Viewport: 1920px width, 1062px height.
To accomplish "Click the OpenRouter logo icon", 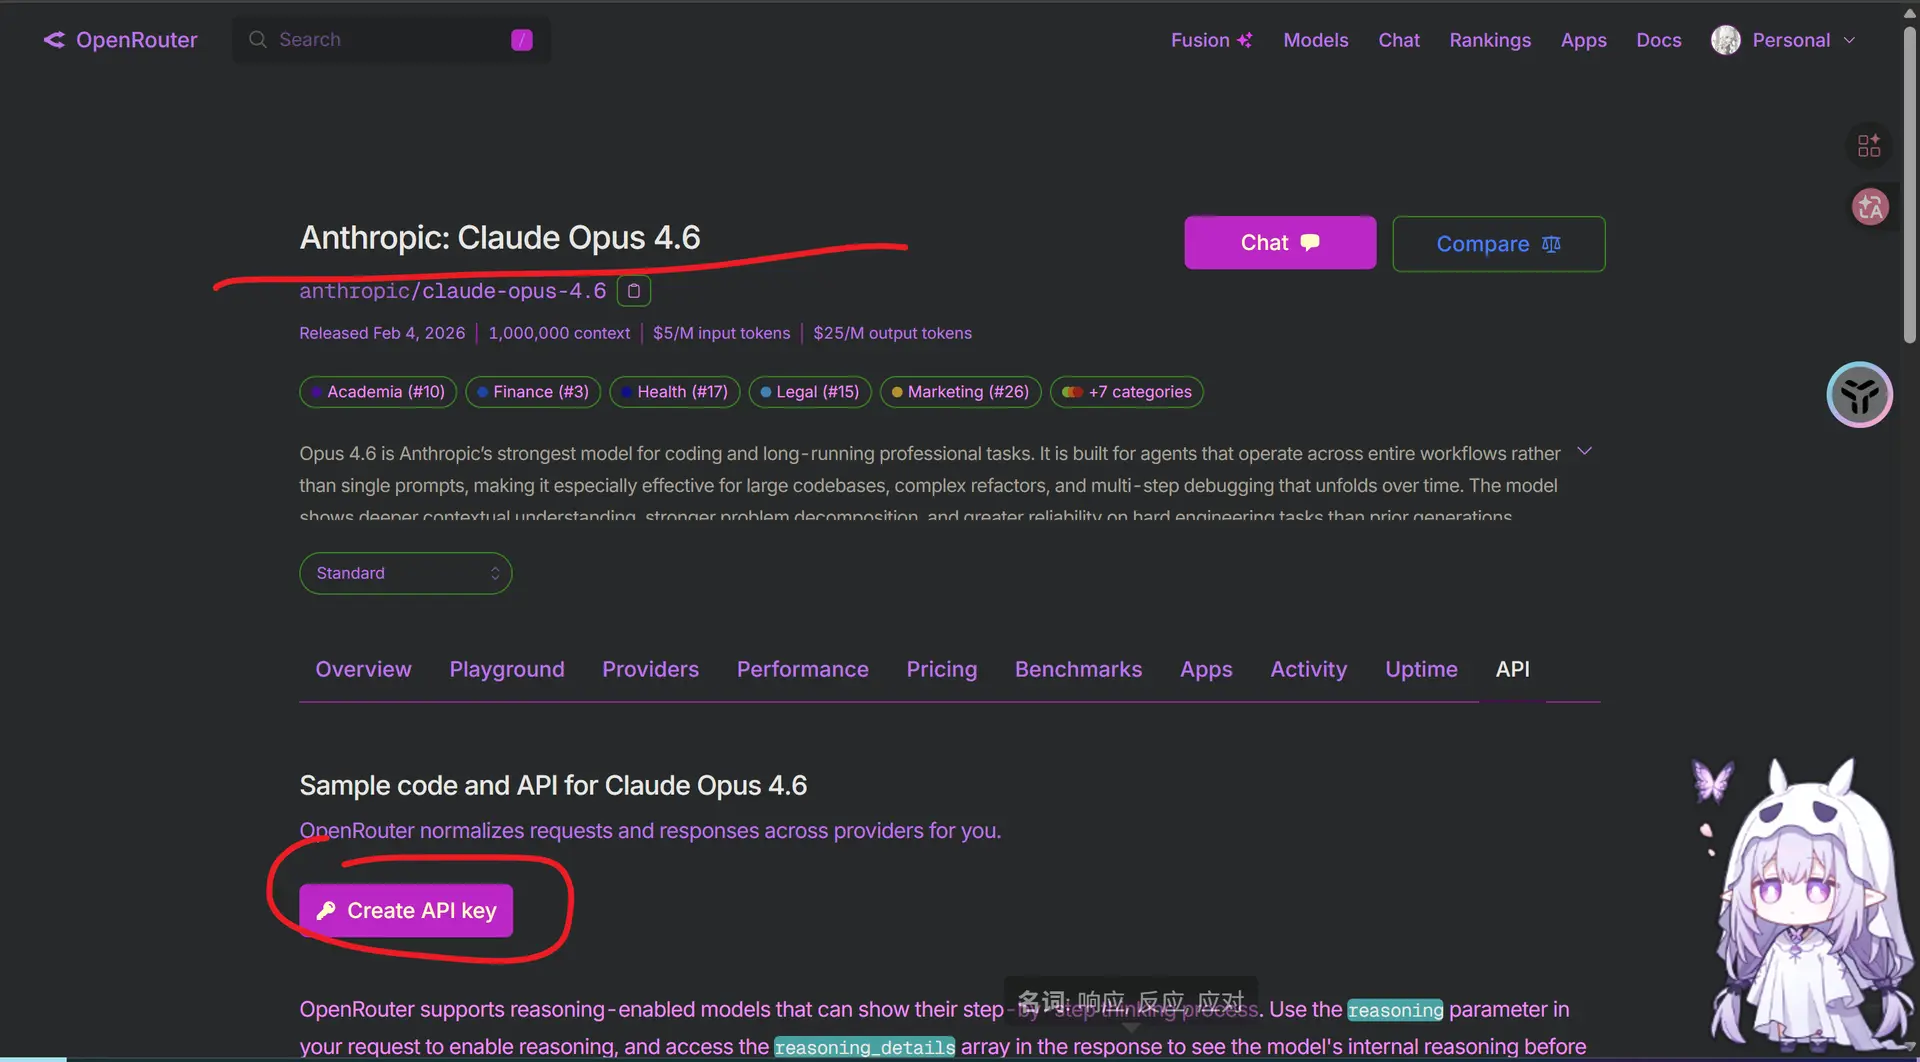I will (54, 40).
